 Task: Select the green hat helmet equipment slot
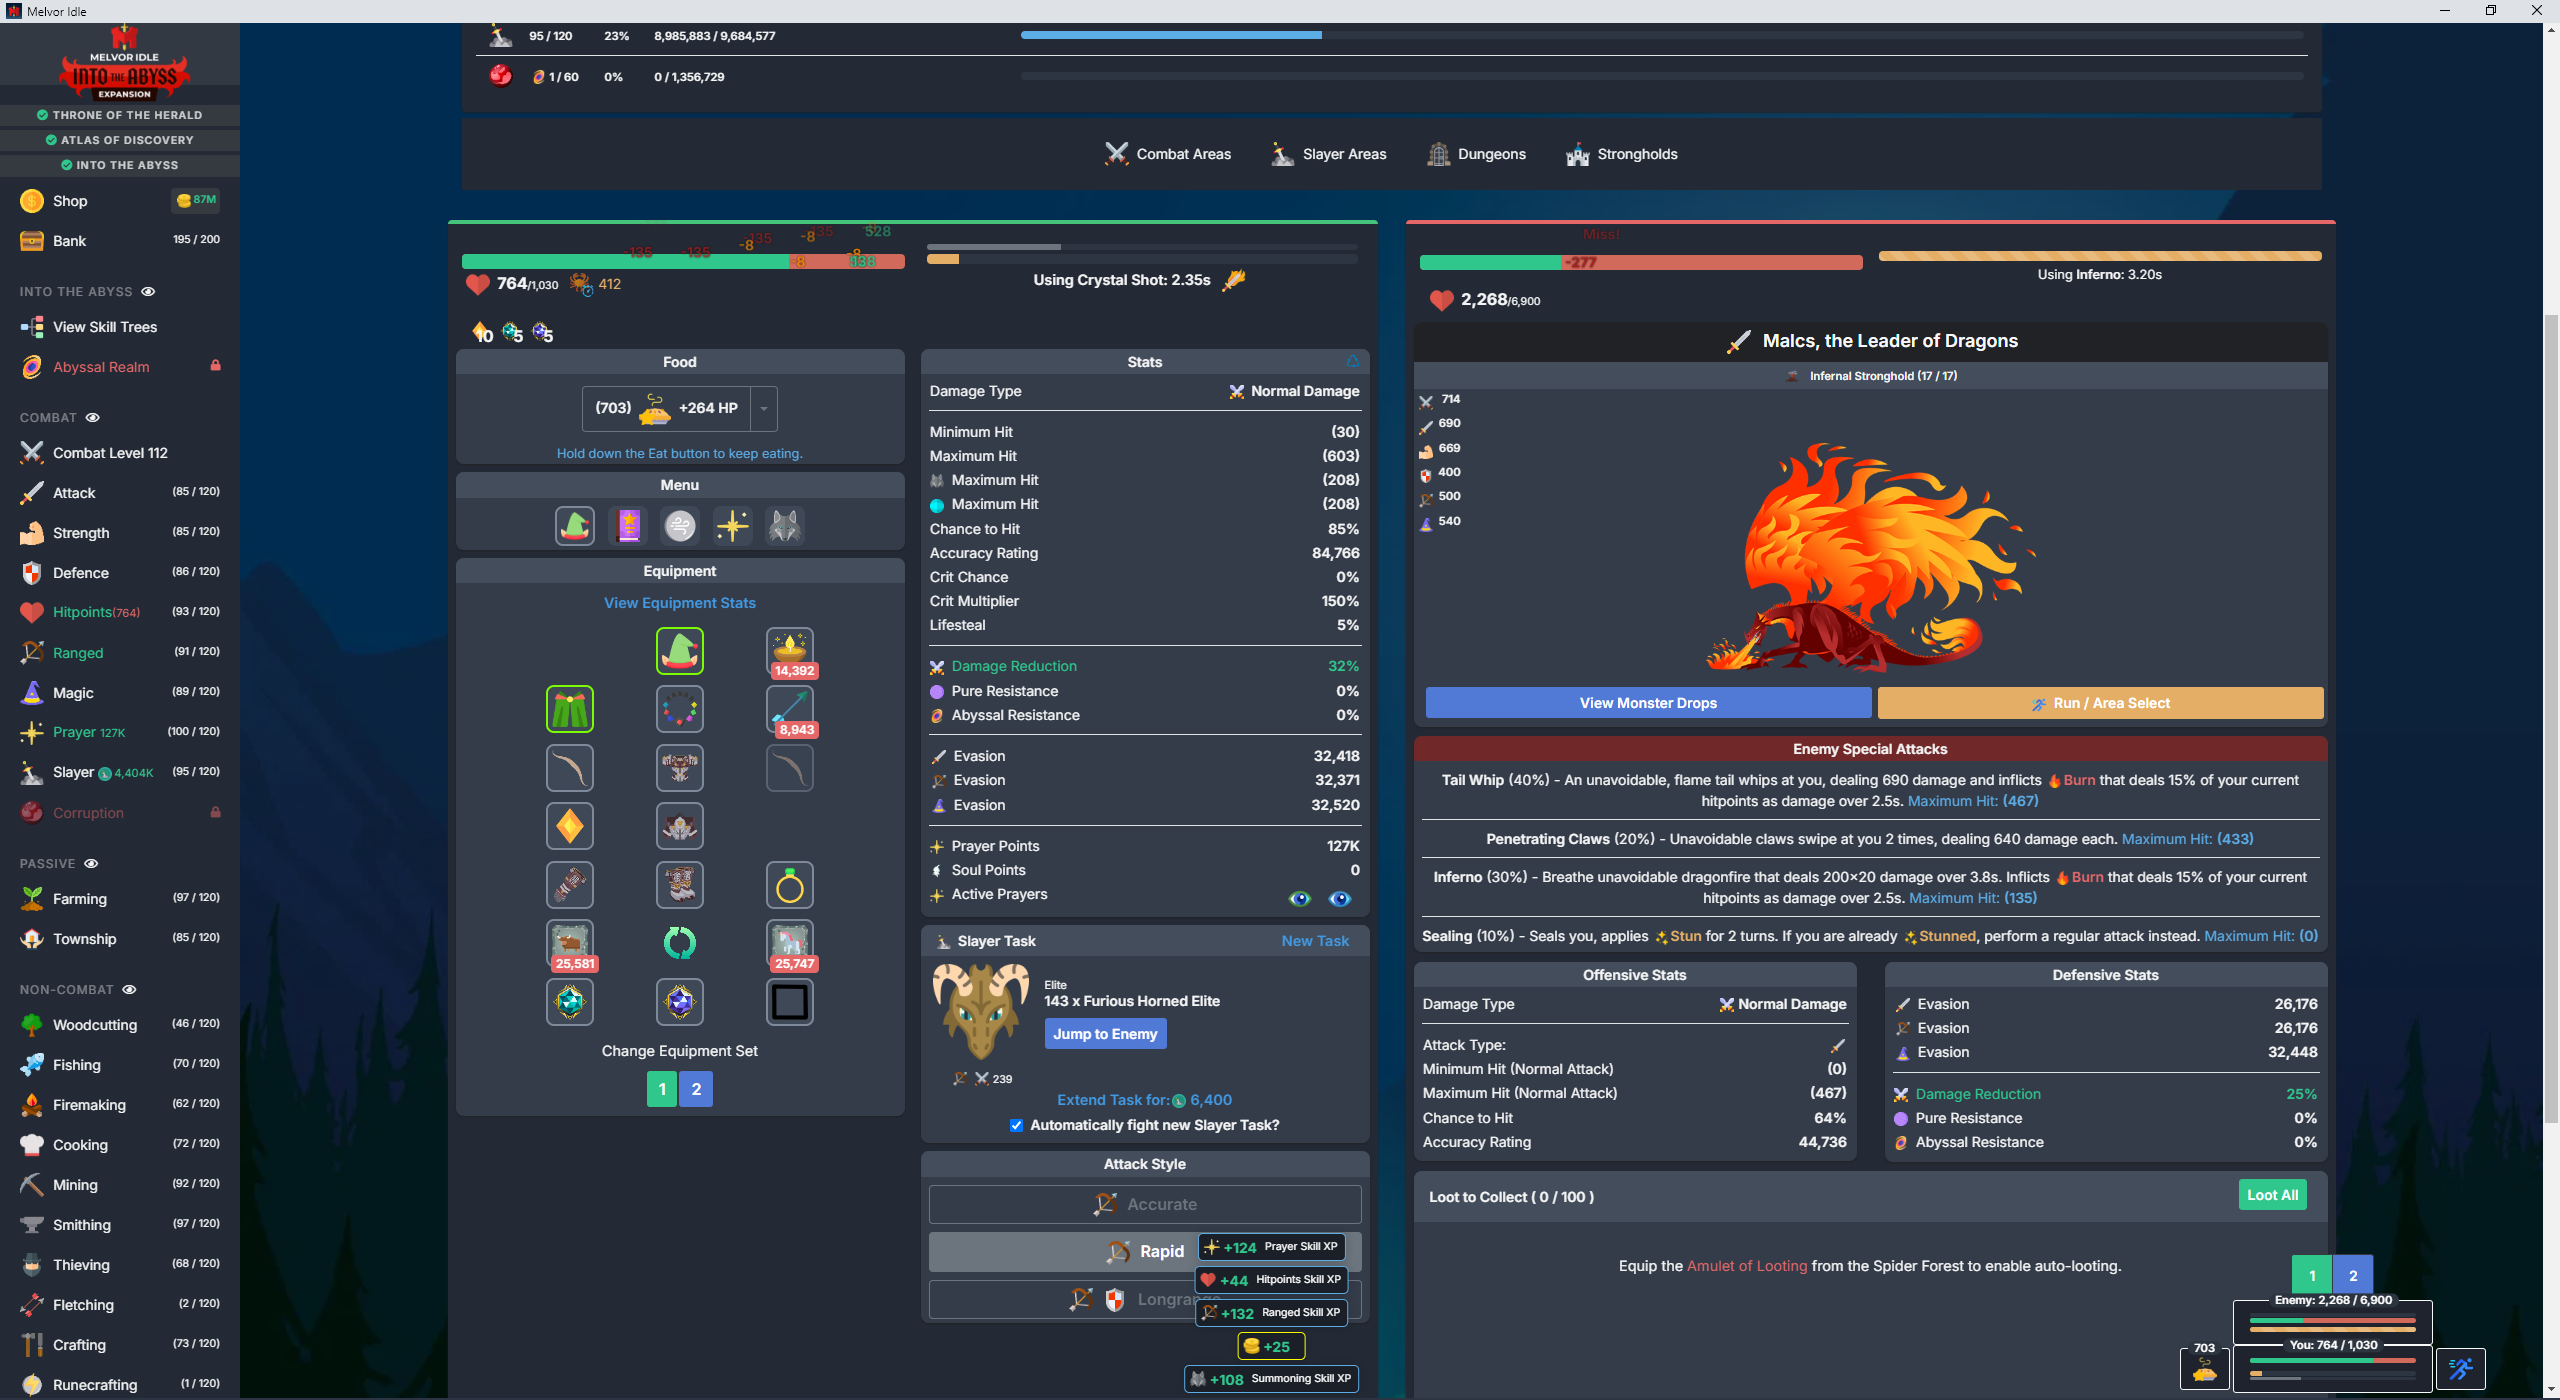click(x=680, y=651)
